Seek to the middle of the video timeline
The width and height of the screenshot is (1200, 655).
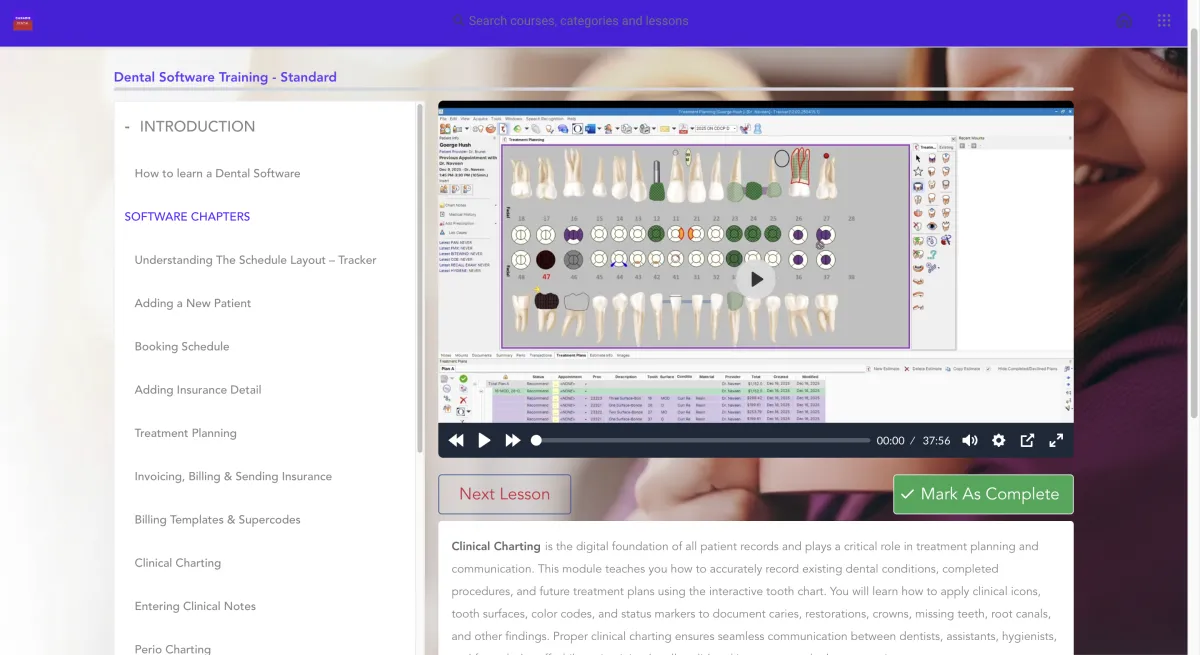[x=703, y=440]
